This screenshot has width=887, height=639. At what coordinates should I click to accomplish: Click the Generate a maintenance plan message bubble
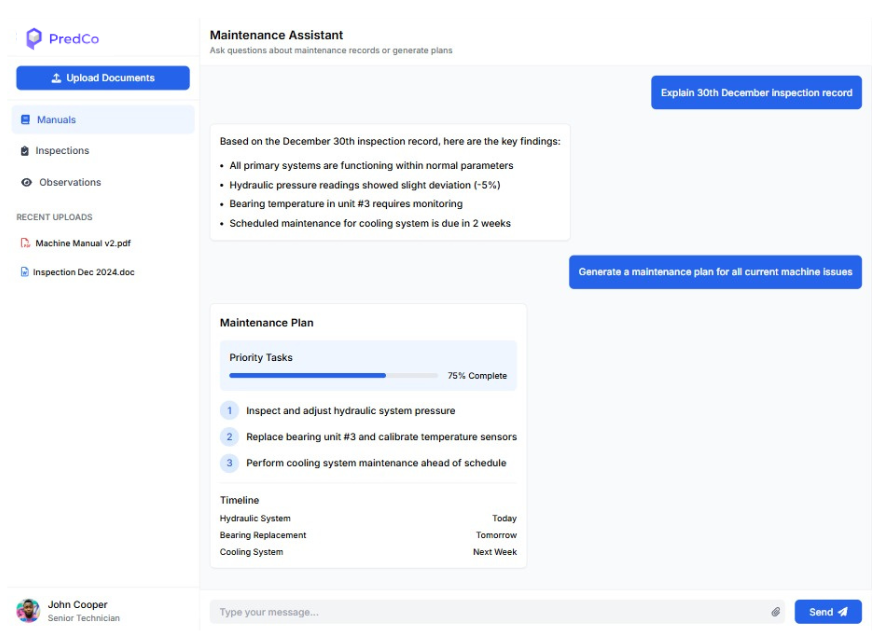point(715,272)
